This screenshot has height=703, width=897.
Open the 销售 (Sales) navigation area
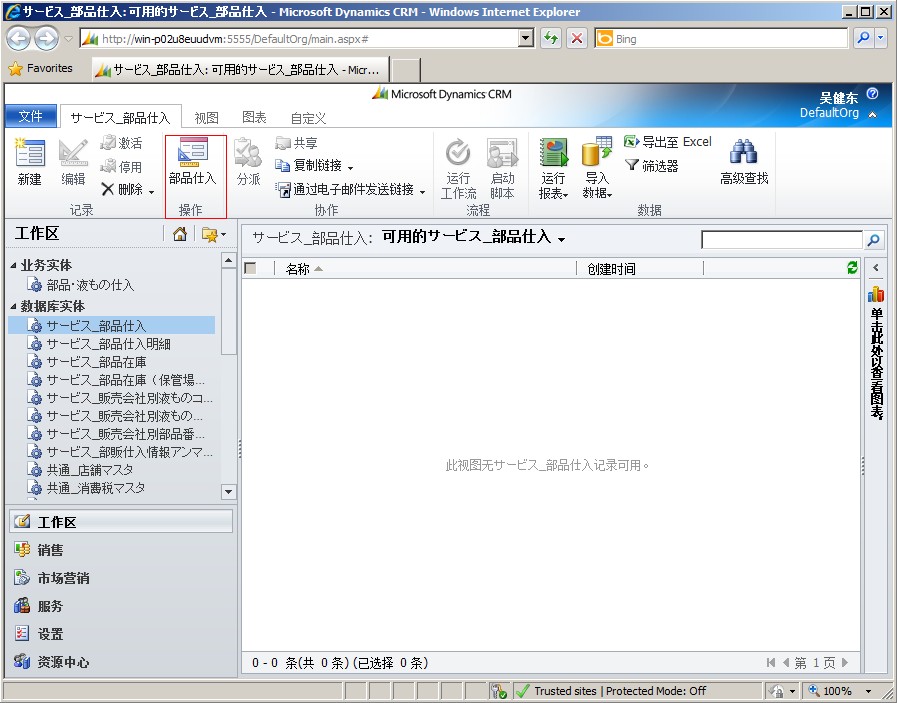pos(121,550)
